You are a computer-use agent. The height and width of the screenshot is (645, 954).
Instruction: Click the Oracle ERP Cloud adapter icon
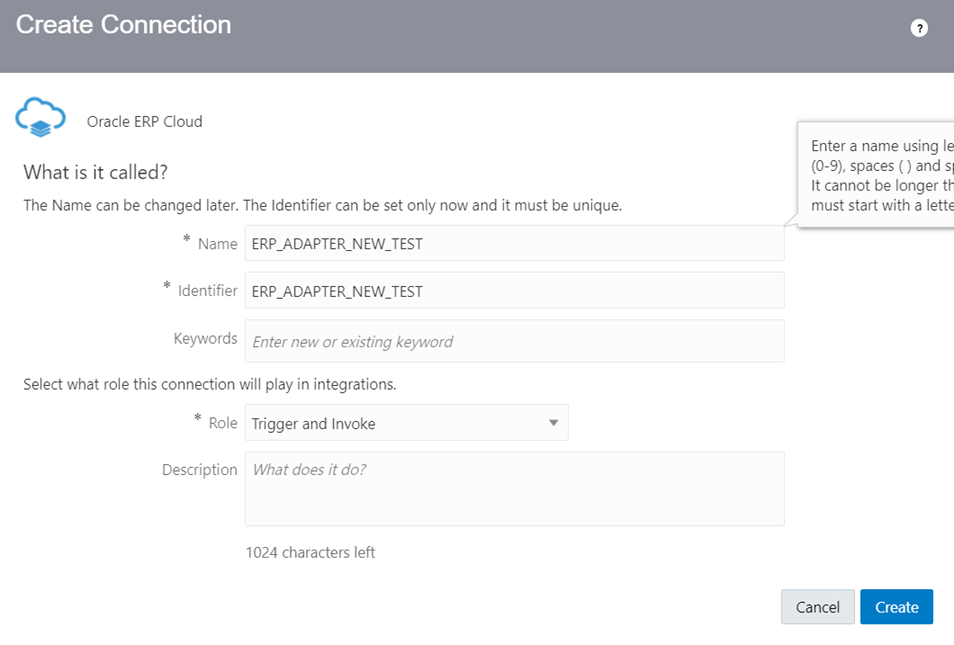pyautogui.click(x=40, y=117)
